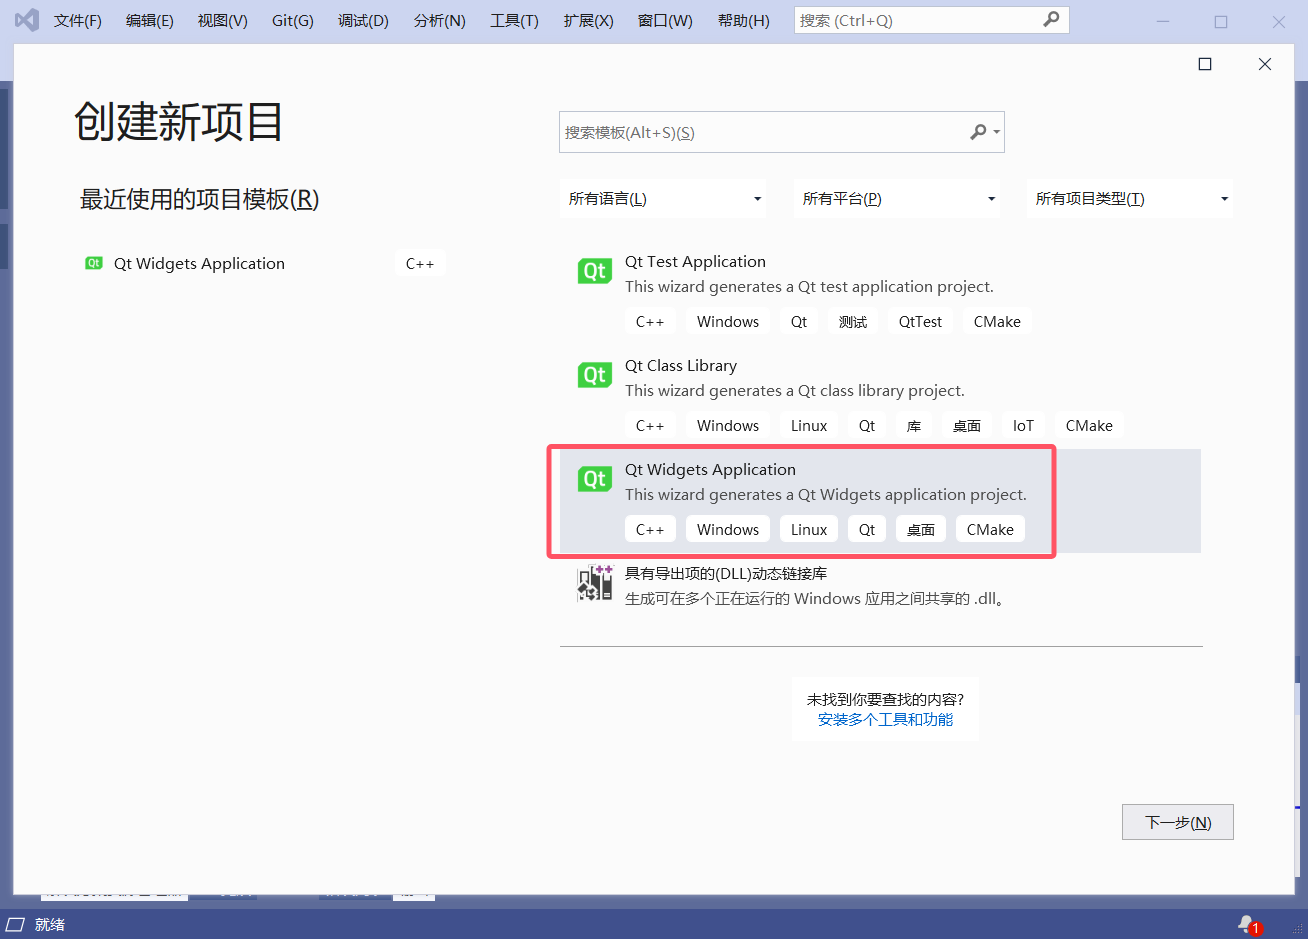Click the Qt icon in the highlighted Qt Widgets Application
Viewport: 1308px width, 939px height.
pos(594,478)
